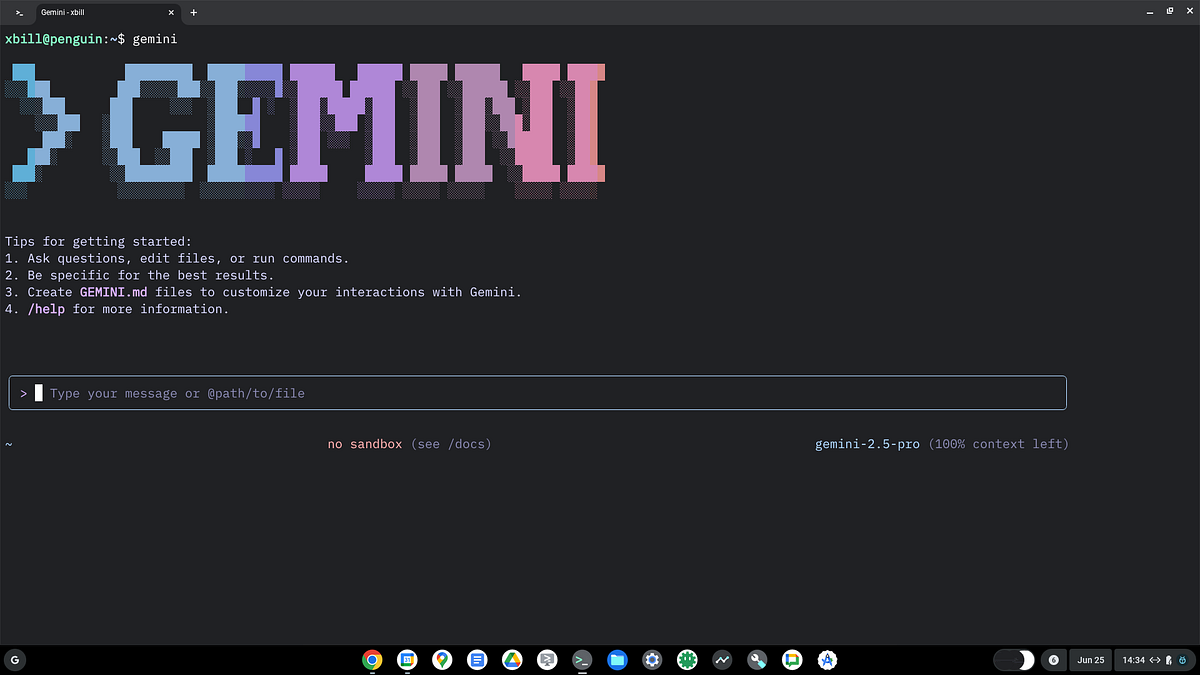This screenshot has height=675, width=1200.
Task: Click the terminal icon left of the tab
Action: (19, 13)
